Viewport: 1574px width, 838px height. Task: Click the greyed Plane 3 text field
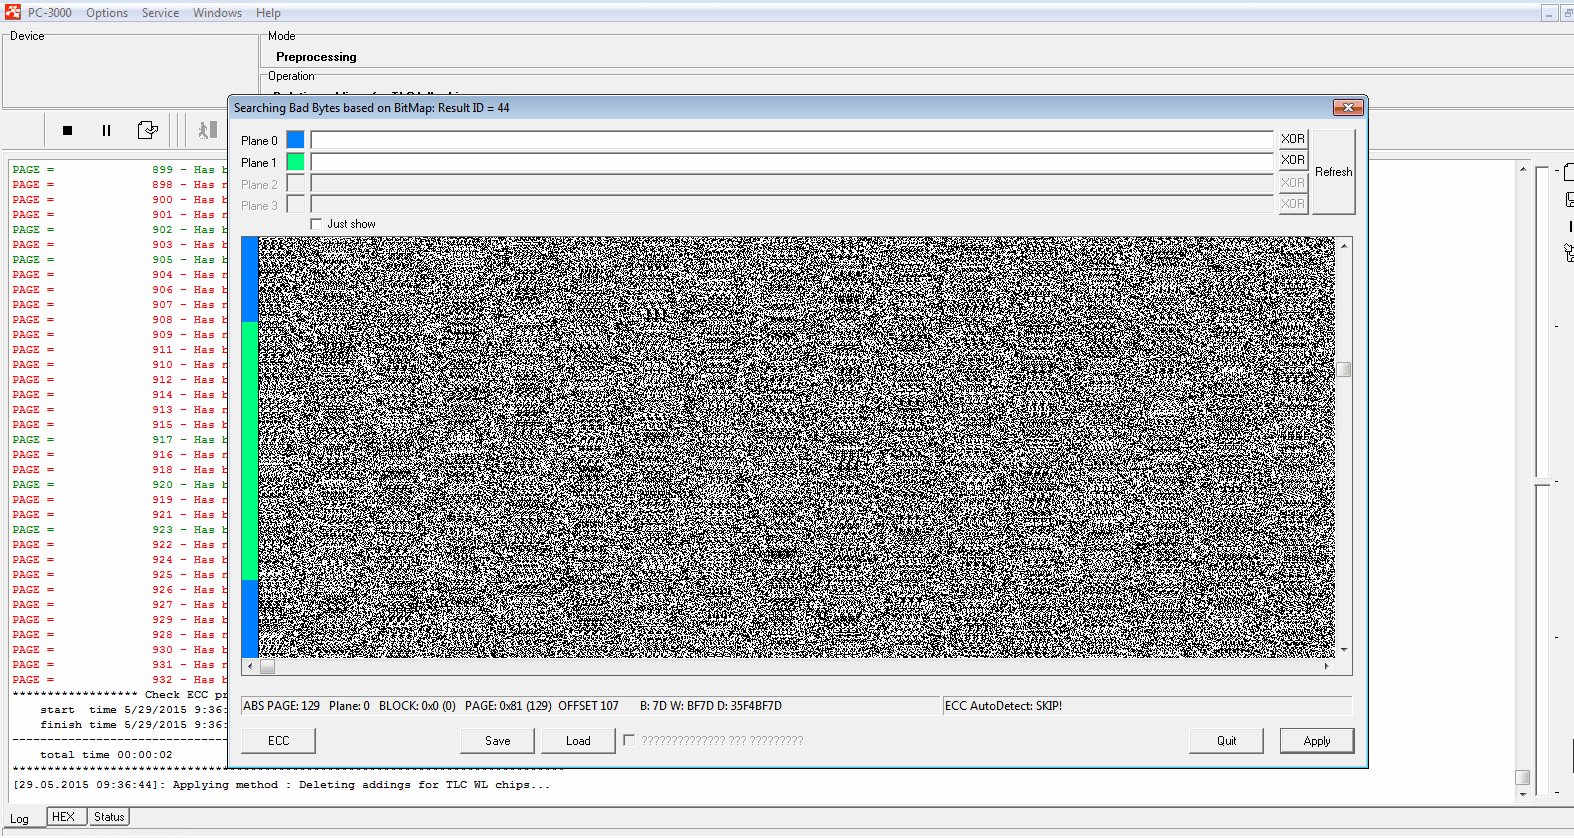(x=791, y=204)
